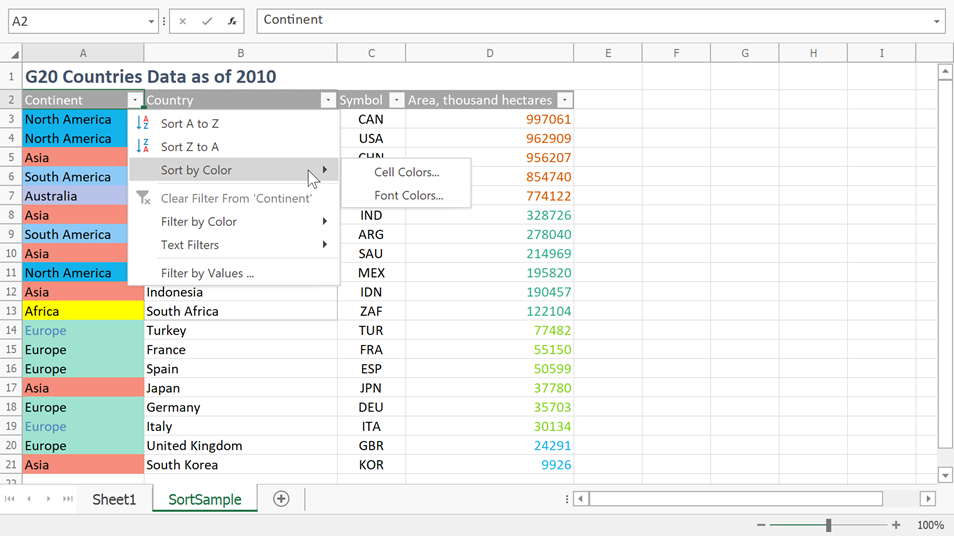954x536 pixels.
Task: Open the Symbol column filter dropdown
Action: coord(396,100)
